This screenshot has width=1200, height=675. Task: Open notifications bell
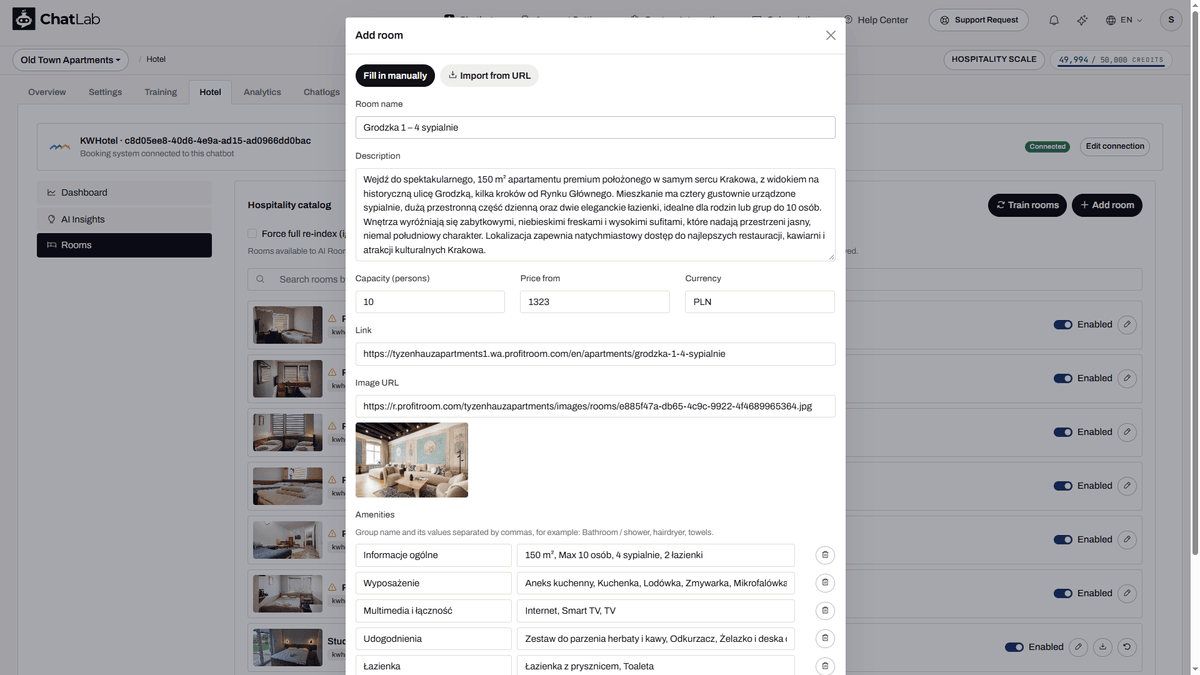[x=1054, y=20]
